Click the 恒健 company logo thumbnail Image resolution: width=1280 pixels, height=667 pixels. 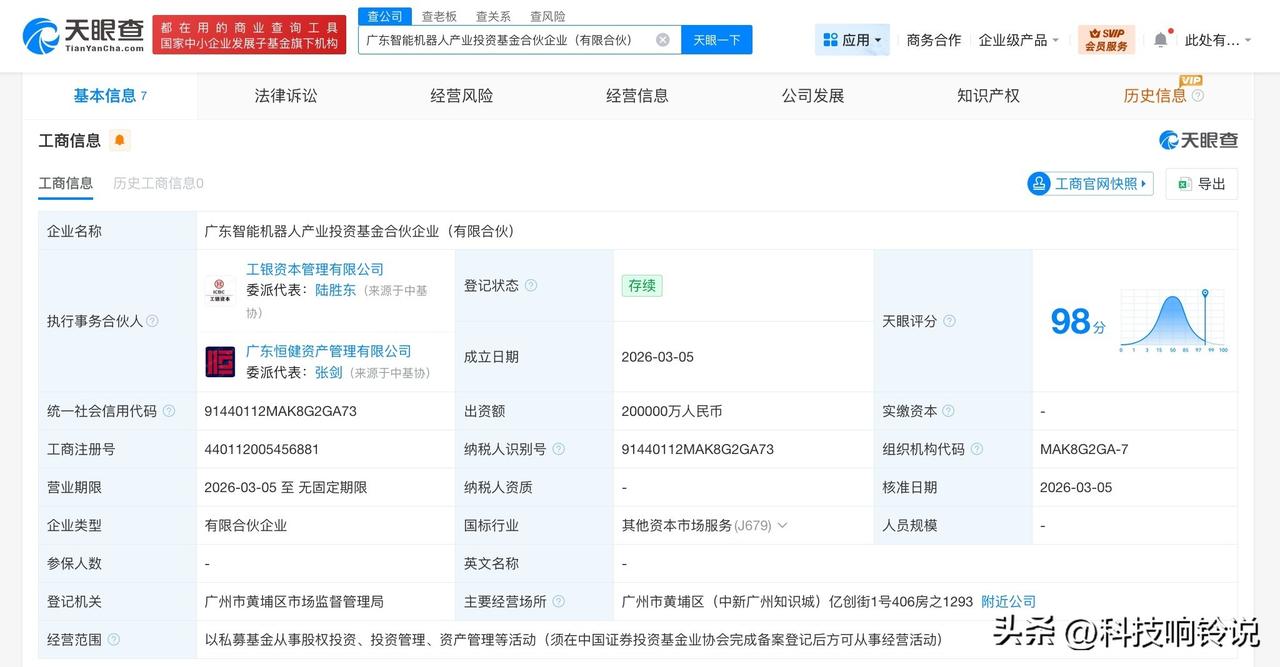(220, 362)
